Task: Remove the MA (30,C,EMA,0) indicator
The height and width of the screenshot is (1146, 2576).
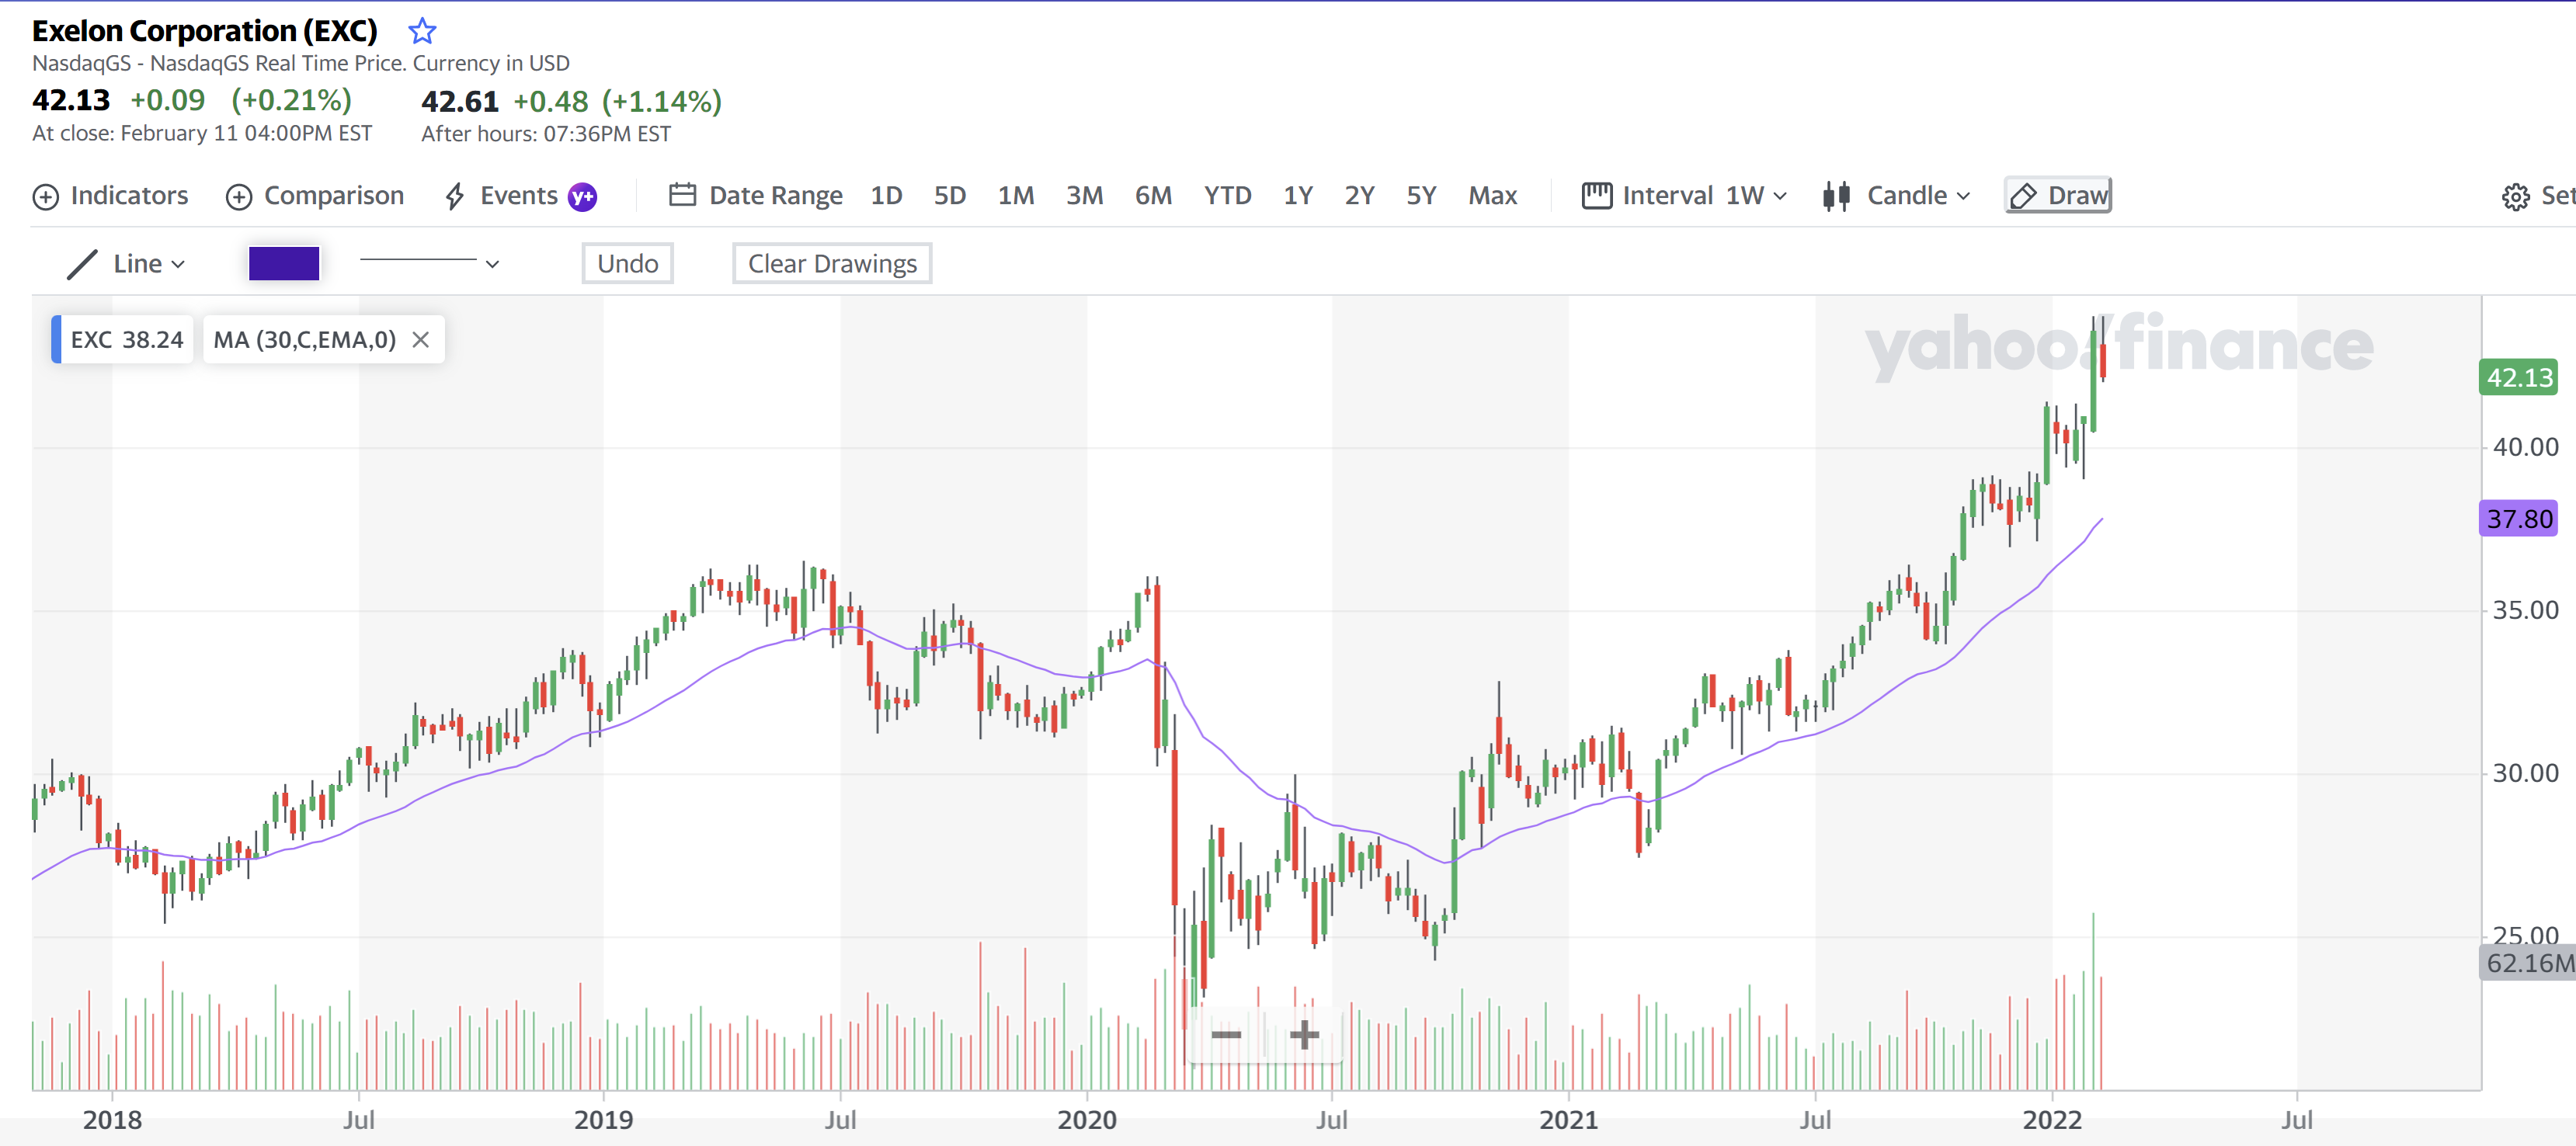Action: [421, 340]
